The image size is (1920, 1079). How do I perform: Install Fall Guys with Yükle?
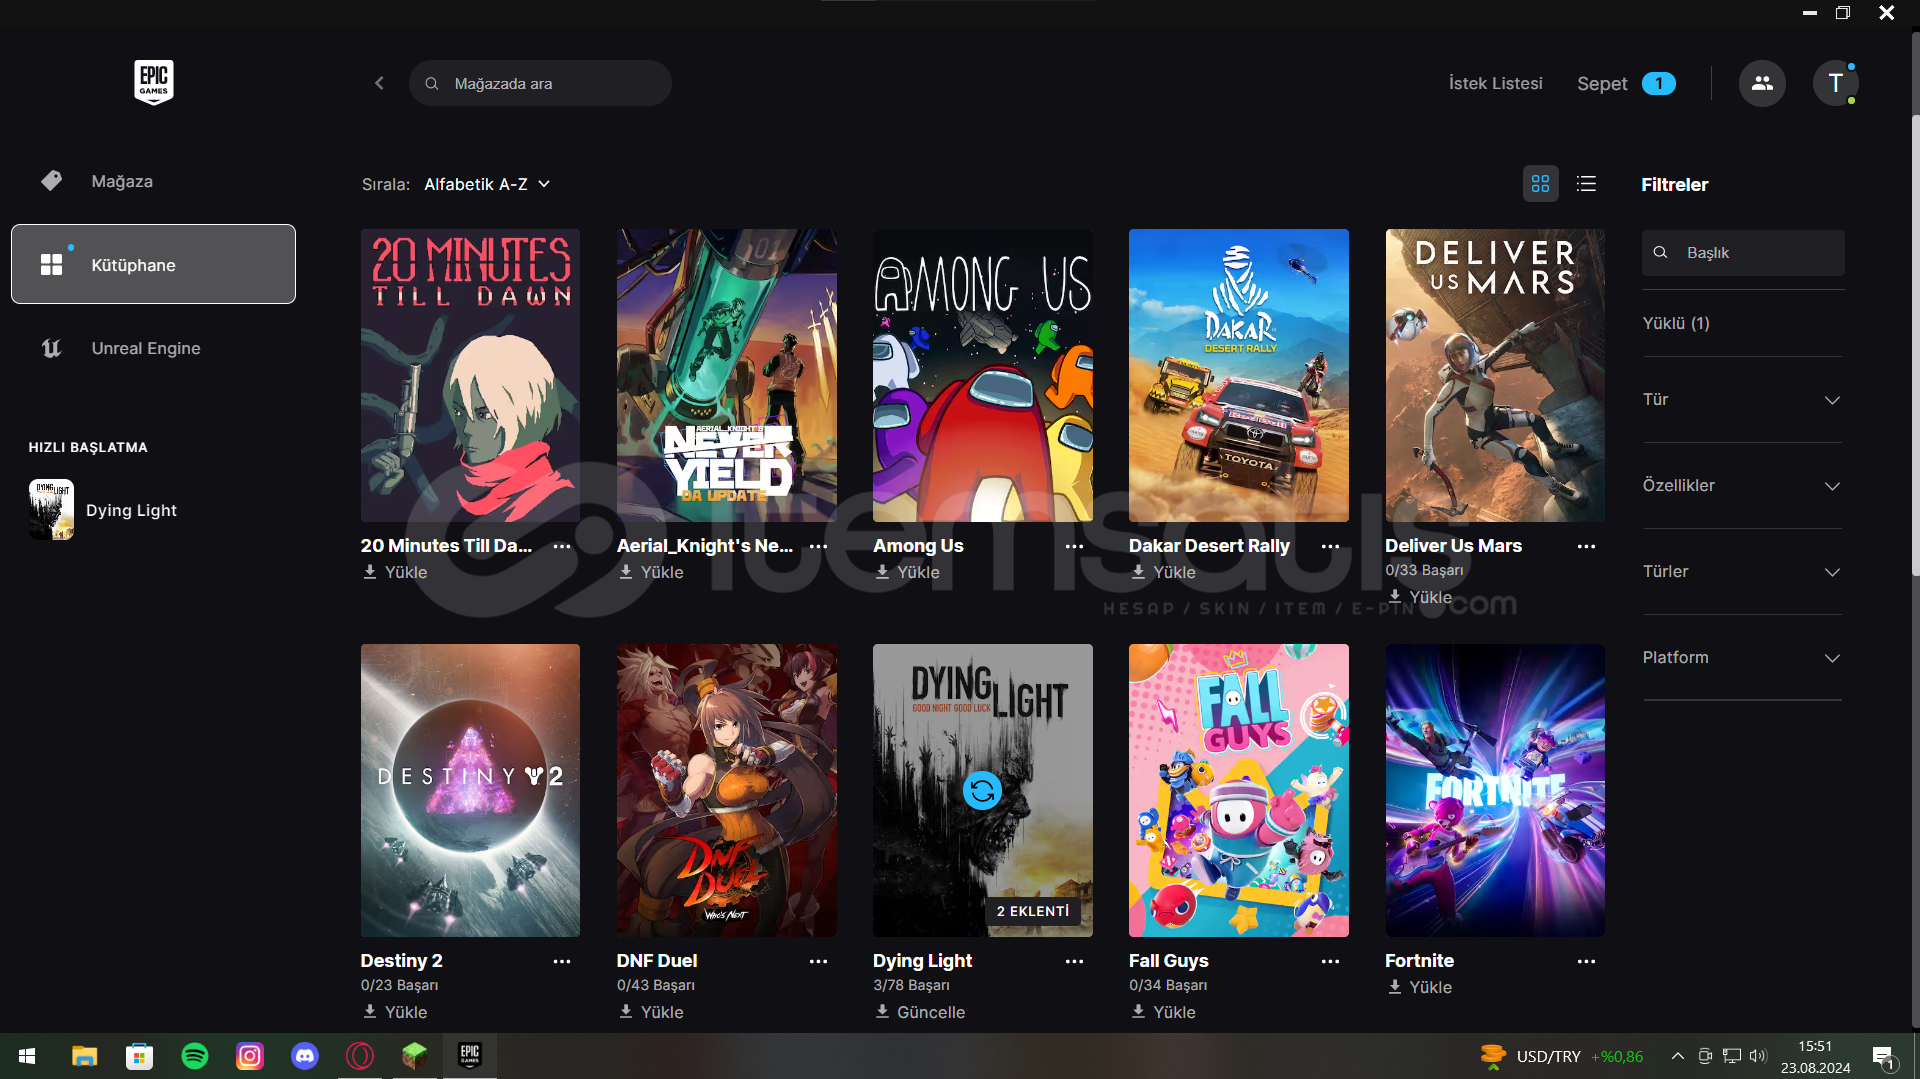pyautogui.click(x=1163, y=1012)
